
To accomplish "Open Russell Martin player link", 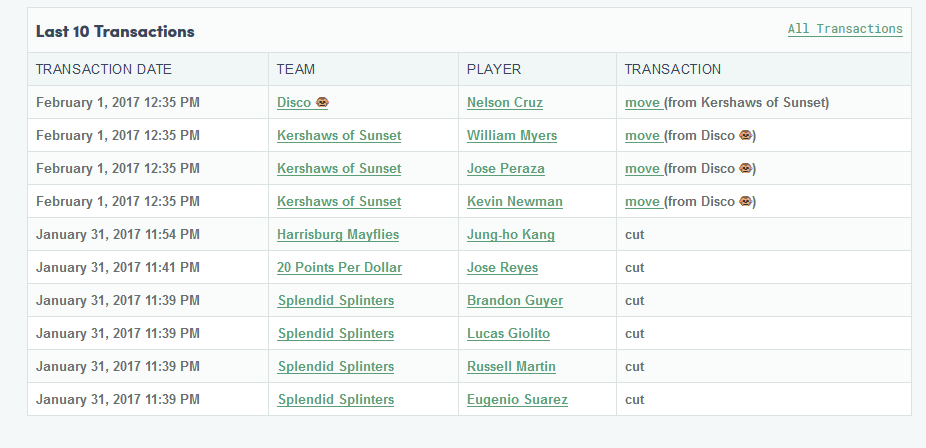I will (511, 367).
